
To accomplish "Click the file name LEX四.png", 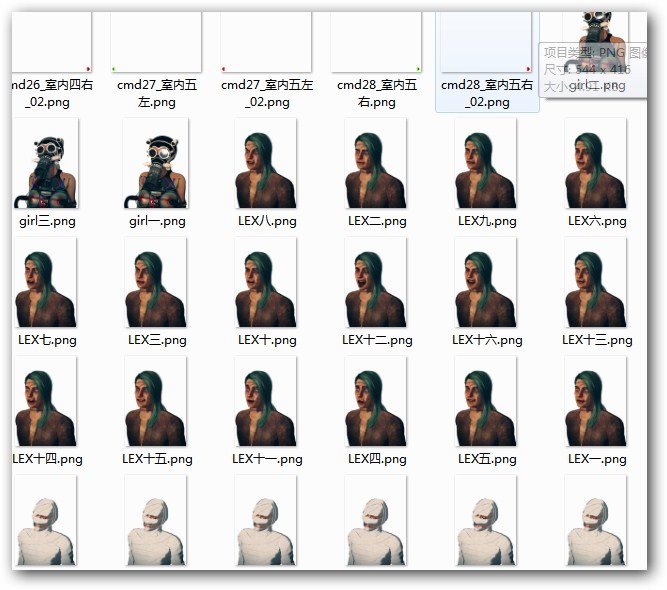I will coord(377,459).
